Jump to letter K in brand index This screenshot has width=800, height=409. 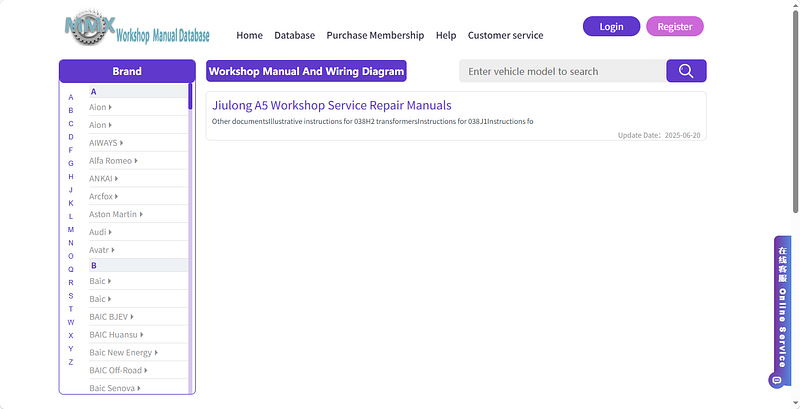pyautogui.click(x=71, y=203)
